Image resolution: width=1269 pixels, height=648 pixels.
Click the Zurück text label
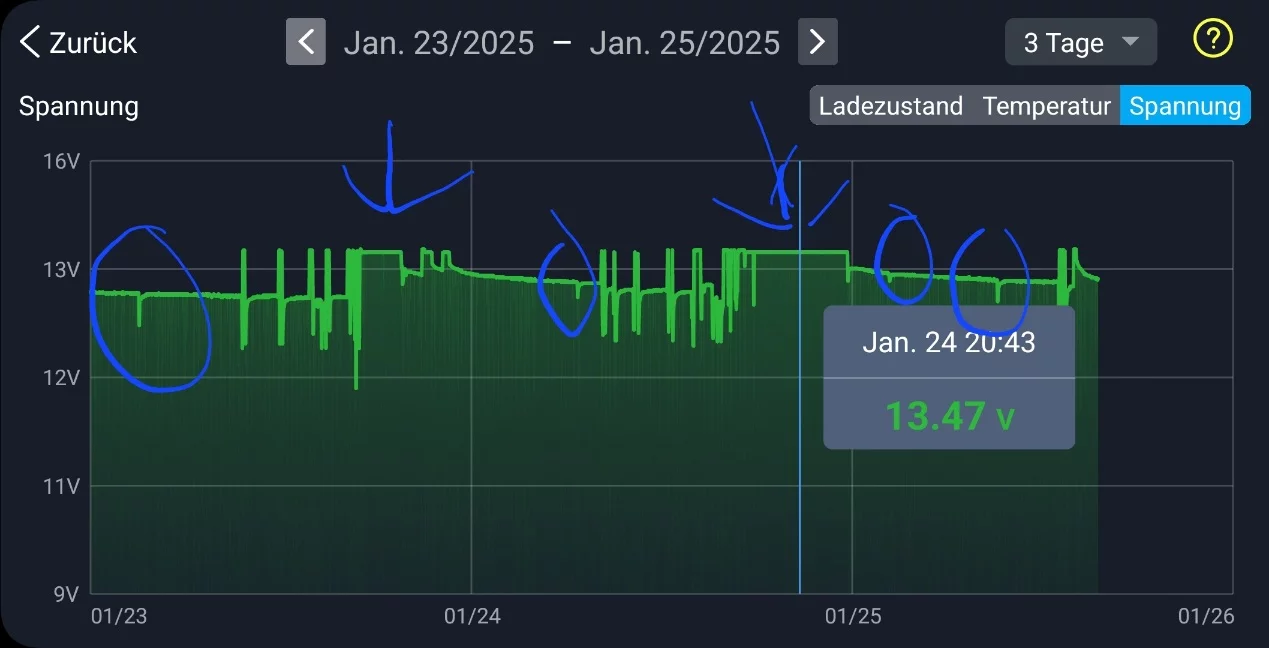(x=93, y=43)
